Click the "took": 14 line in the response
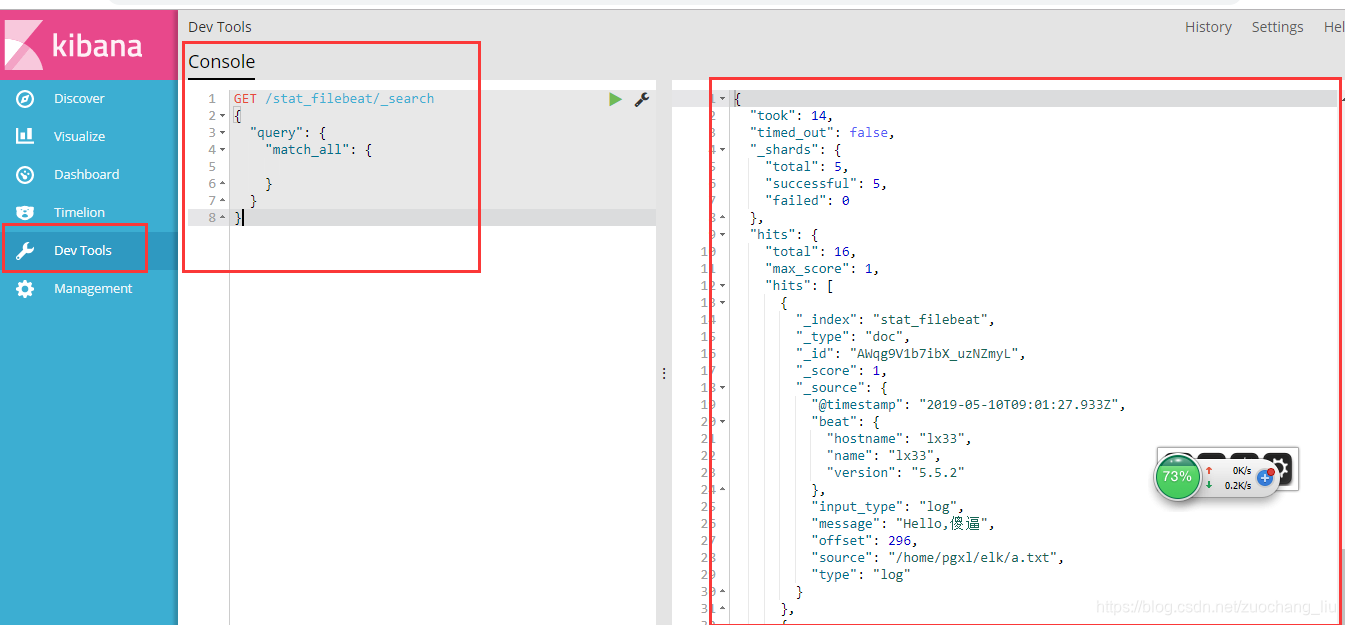Image resolution: width=1345 pixels, height=625 pixels. click(791, 116)
